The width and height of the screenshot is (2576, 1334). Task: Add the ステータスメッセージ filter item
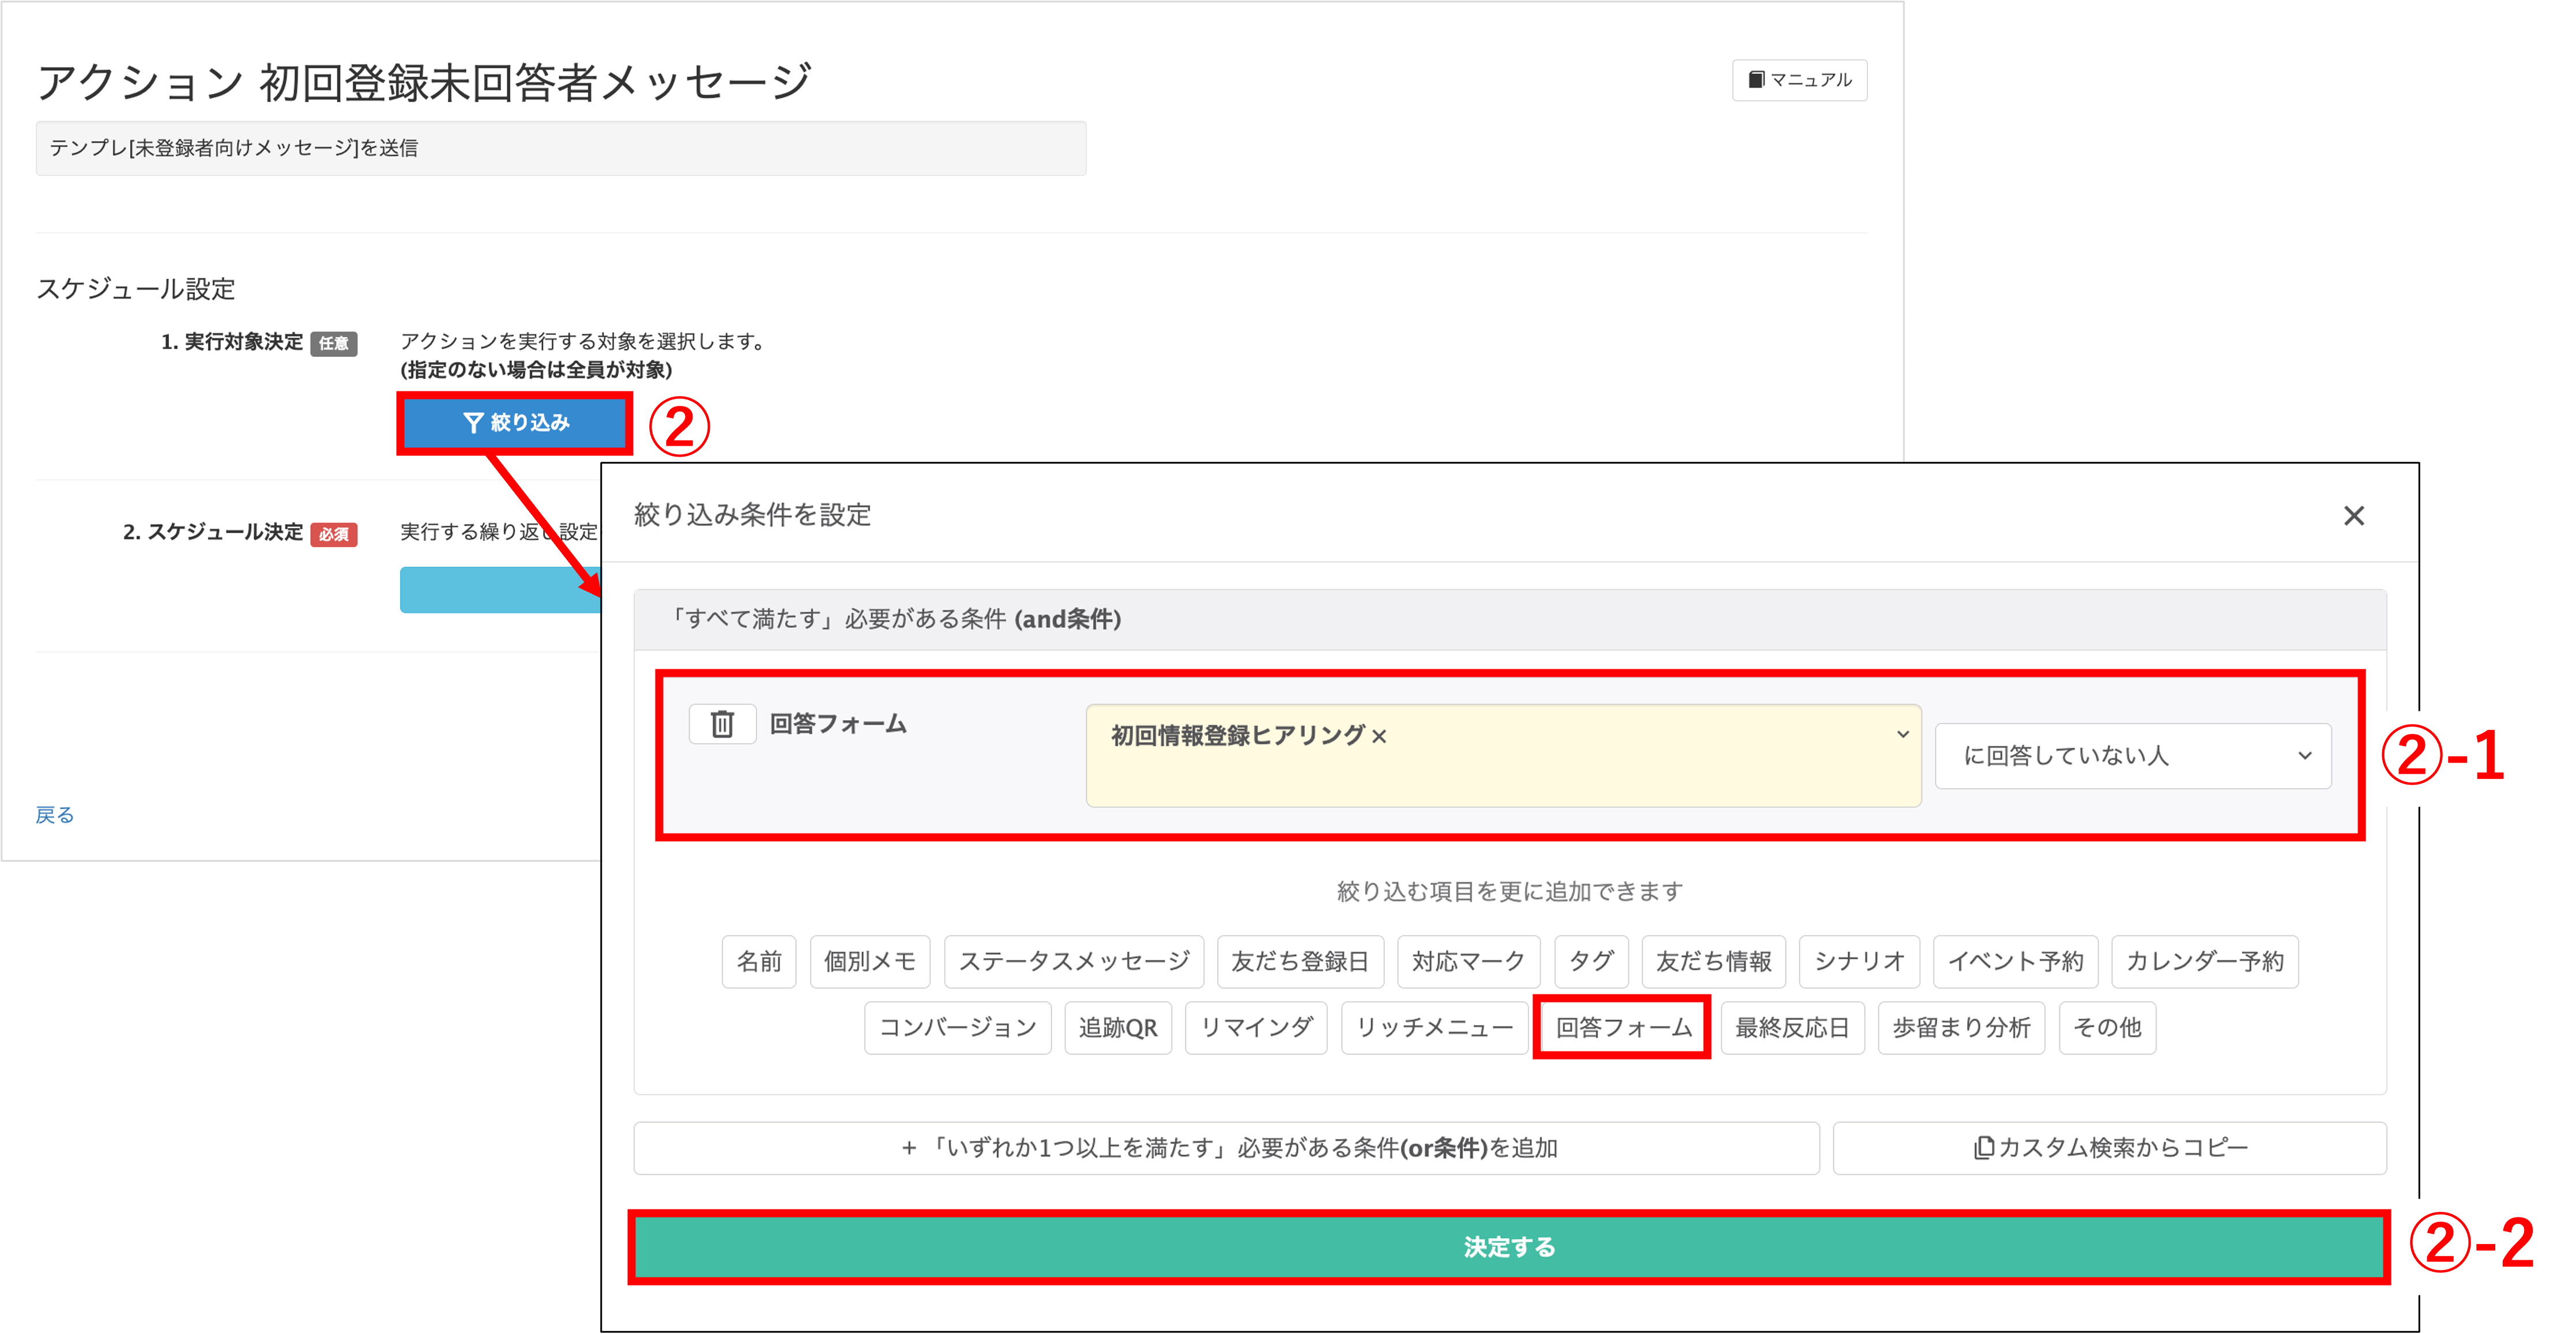tap(1074, 962)
